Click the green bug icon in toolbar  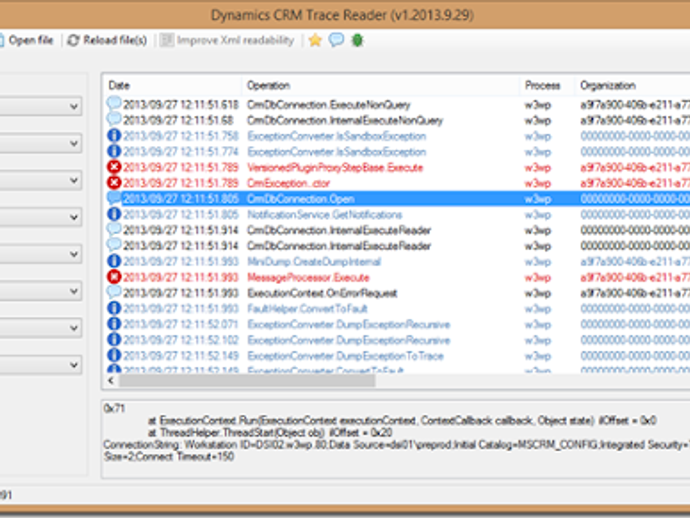(x=357, y=40)
